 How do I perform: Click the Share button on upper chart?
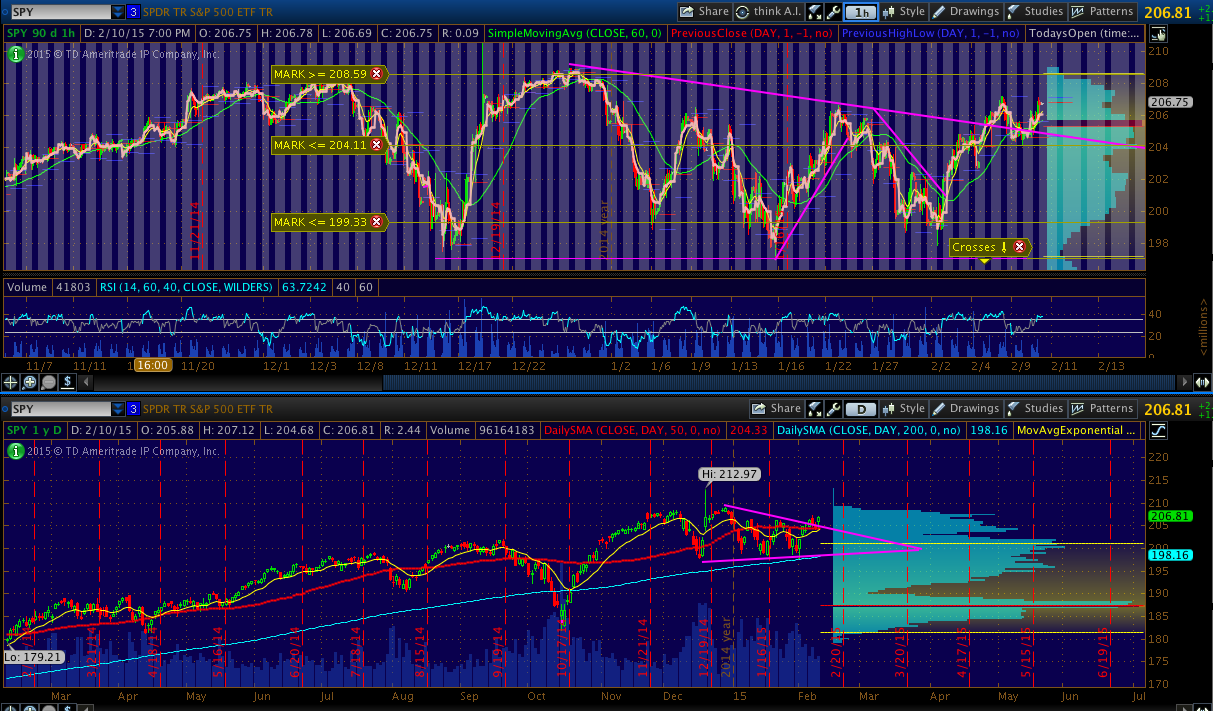point(704,12)
